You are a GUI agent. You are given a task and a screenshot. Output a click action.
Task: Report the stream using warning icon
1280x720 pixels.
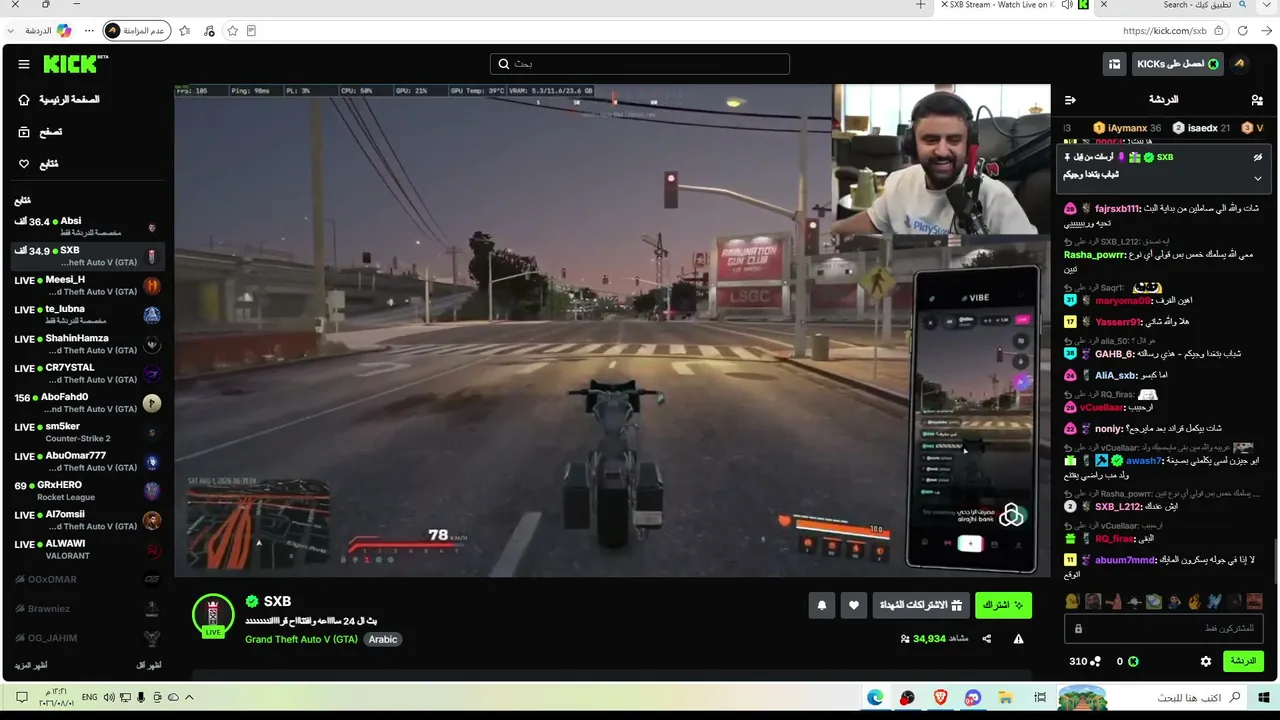[x=1018, y=639]
